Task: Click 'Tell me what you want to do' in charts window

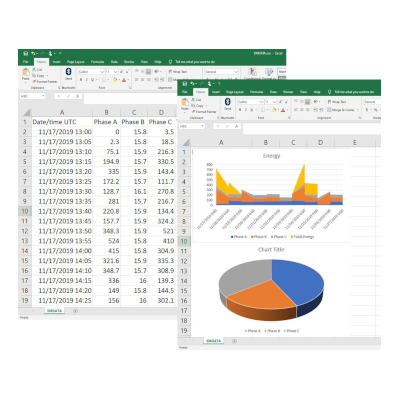Action: 354,92
